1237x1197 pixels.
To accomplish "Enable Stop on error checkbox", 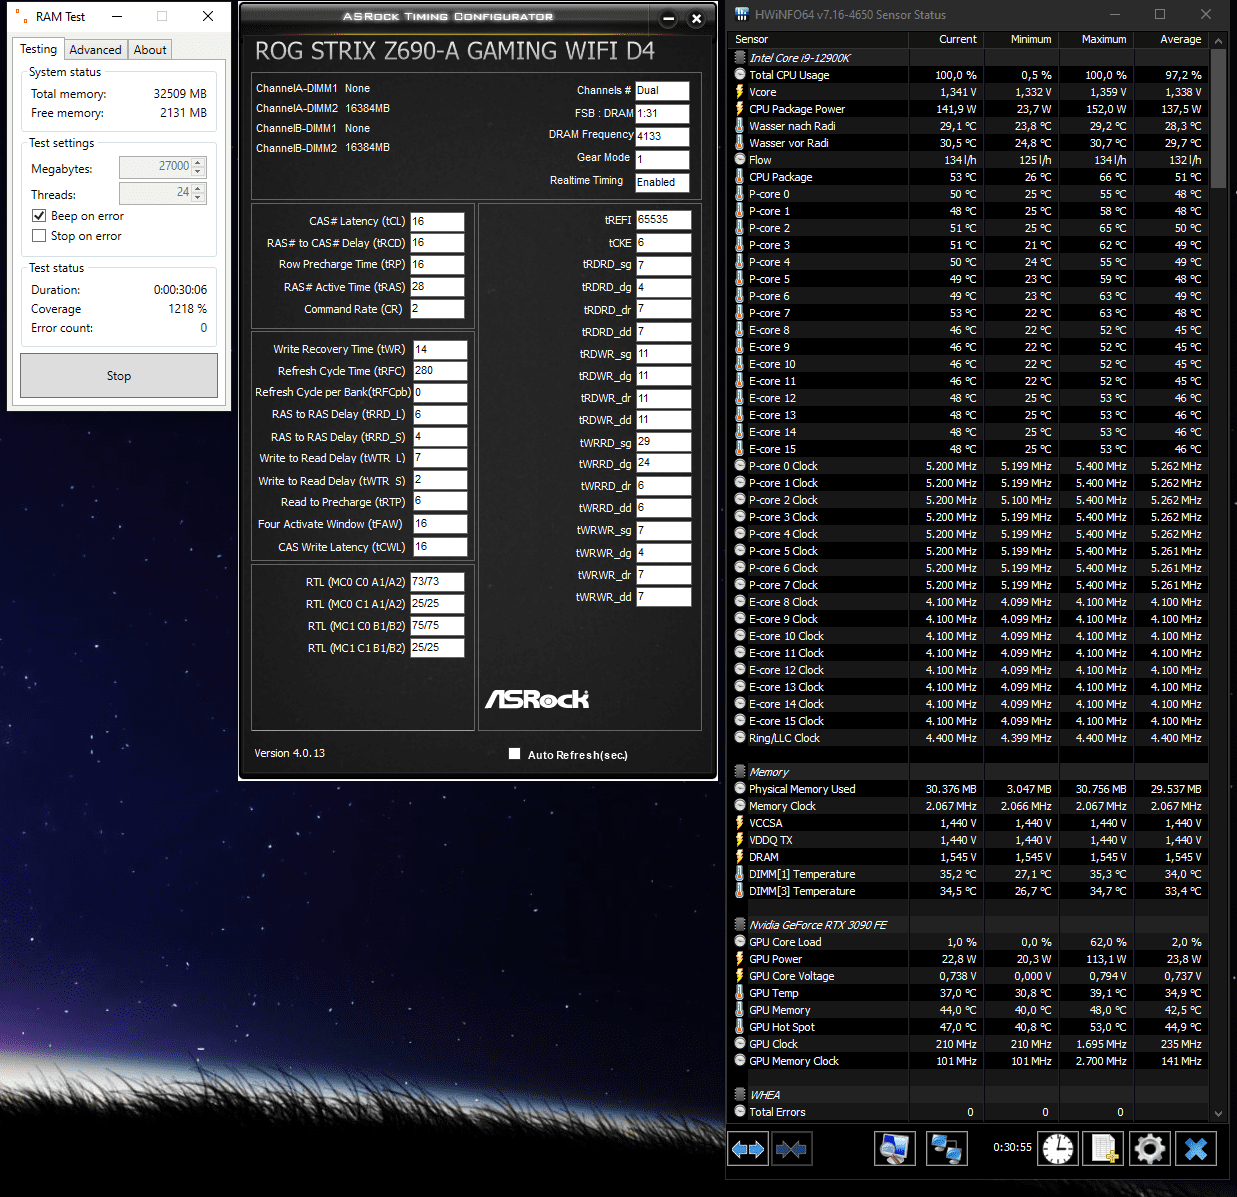I will [39, 236].
